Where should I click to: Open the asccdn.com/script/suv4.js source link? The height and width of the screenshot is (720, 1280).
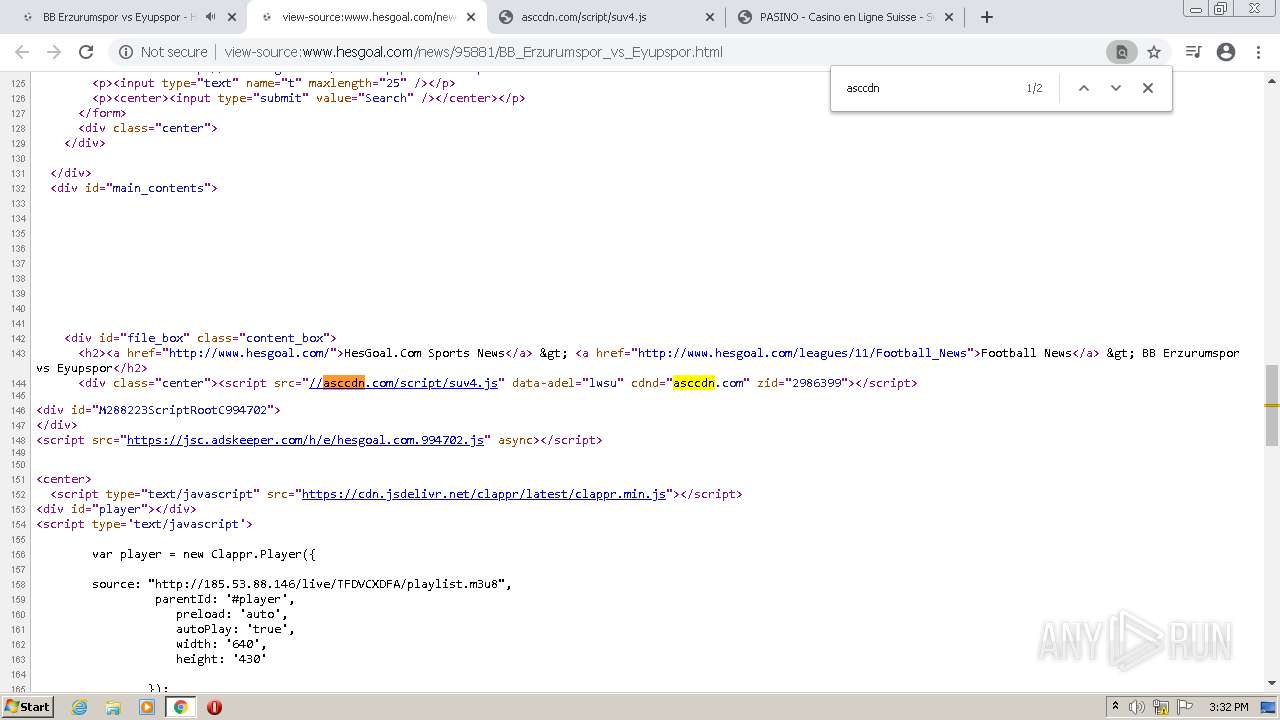(x=403, y=383)
